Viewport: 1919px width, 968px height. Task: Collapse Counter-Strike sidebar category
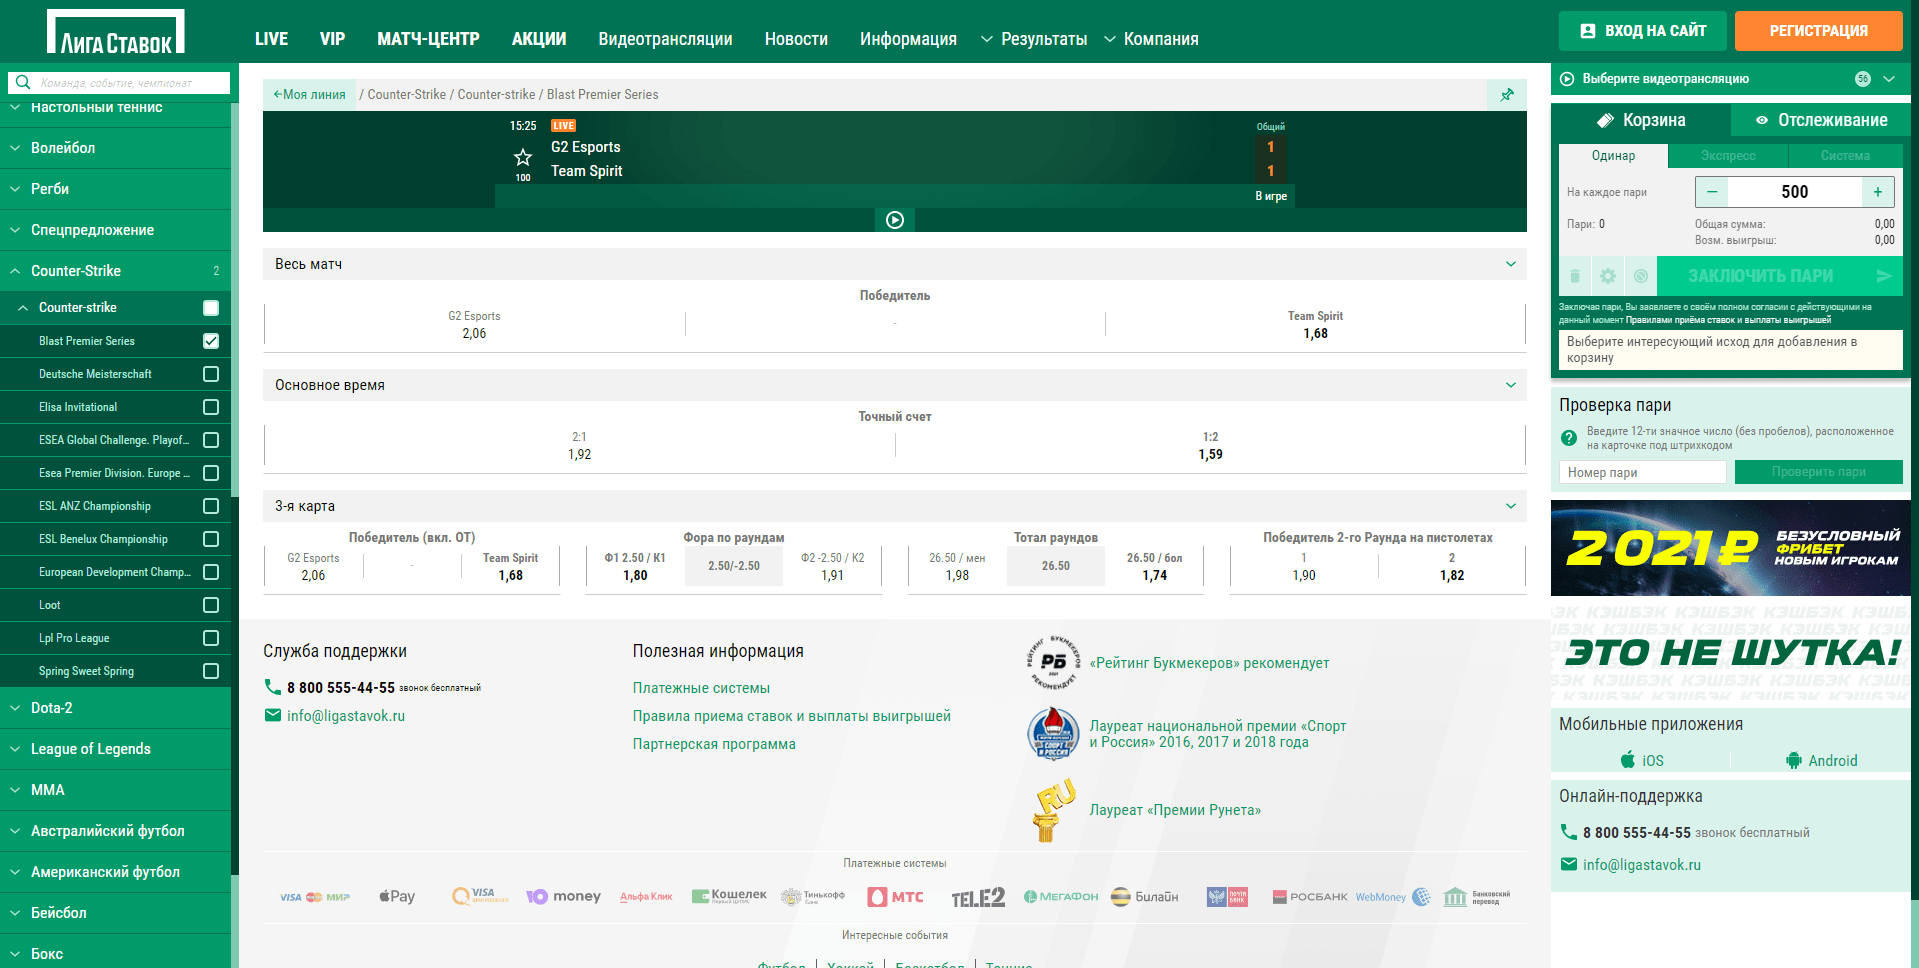click(115, 271)
